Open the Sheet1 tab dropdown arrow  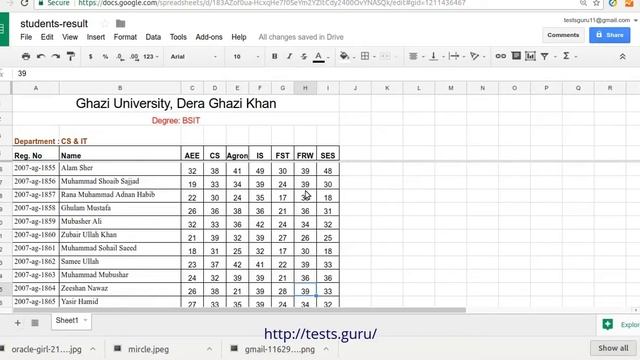85,320
